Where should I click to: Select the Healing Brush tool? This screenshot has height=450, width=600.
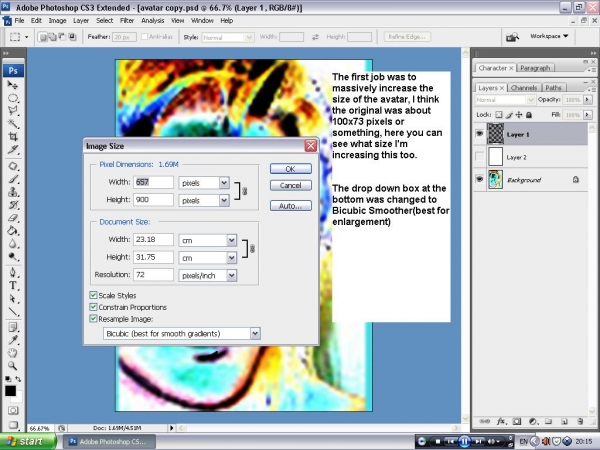click(13, 166)
